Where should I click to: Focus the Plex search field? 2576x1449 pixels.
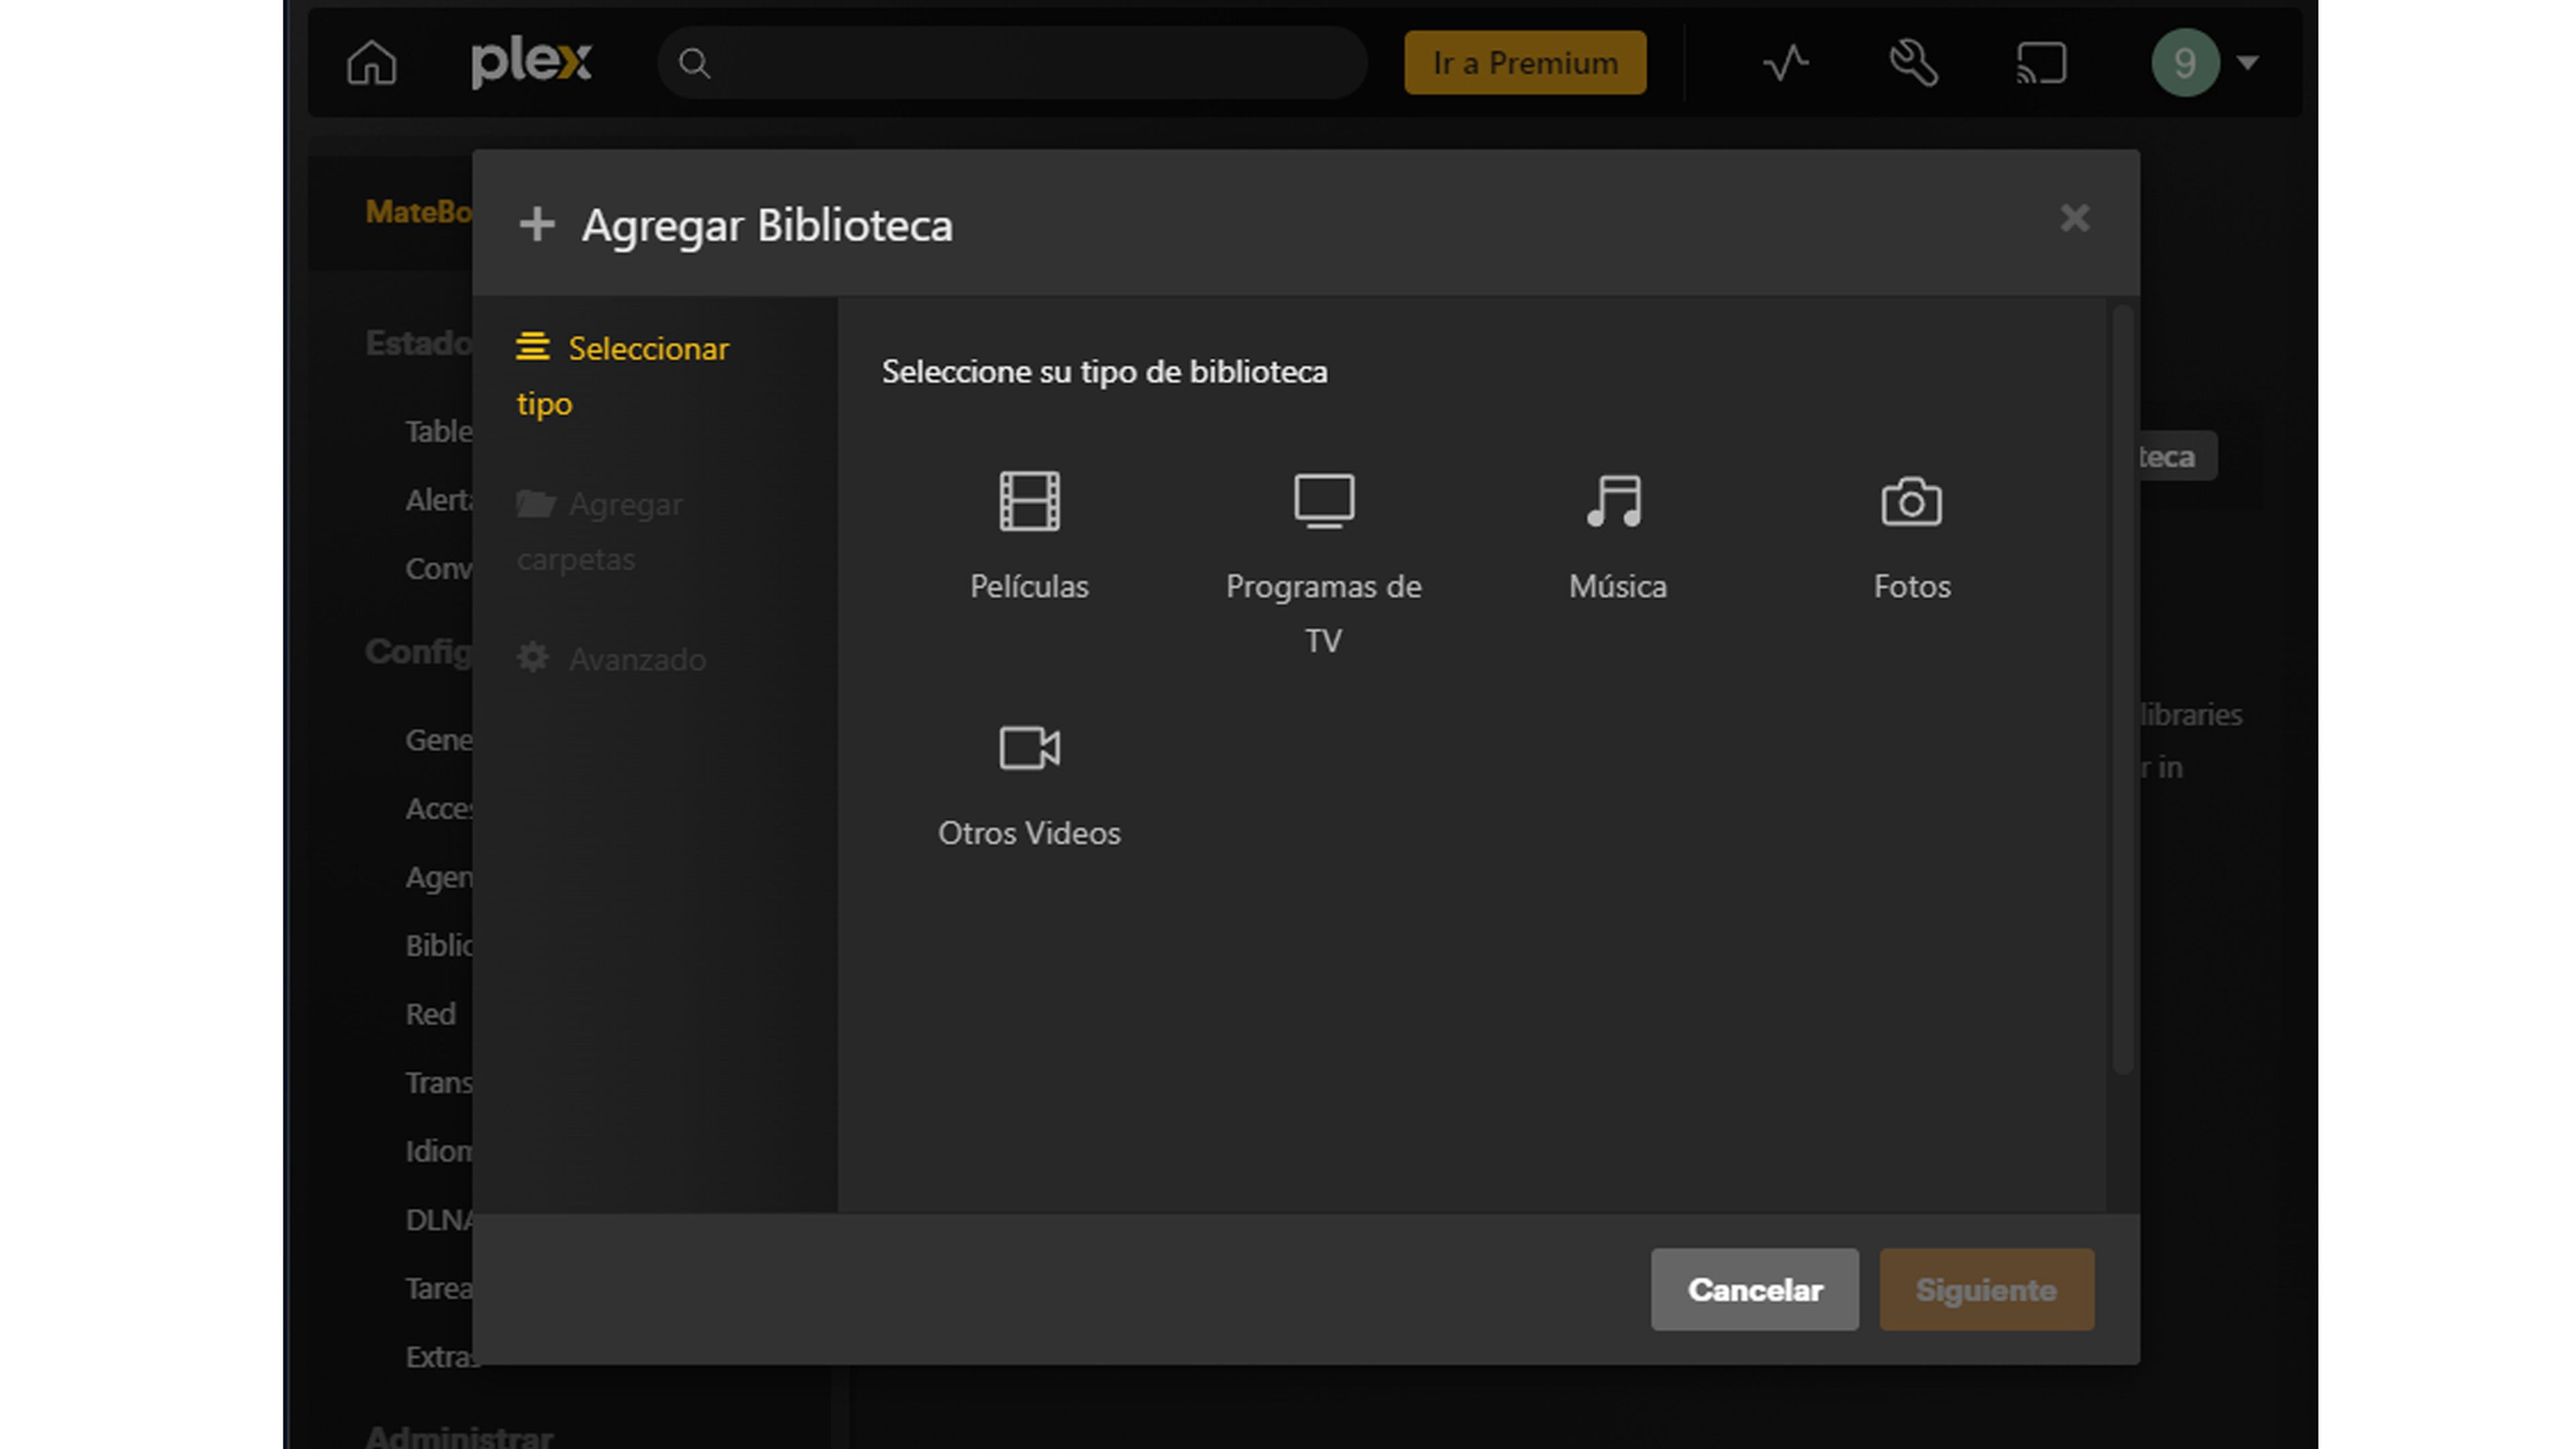click(x=1012, y=63)
